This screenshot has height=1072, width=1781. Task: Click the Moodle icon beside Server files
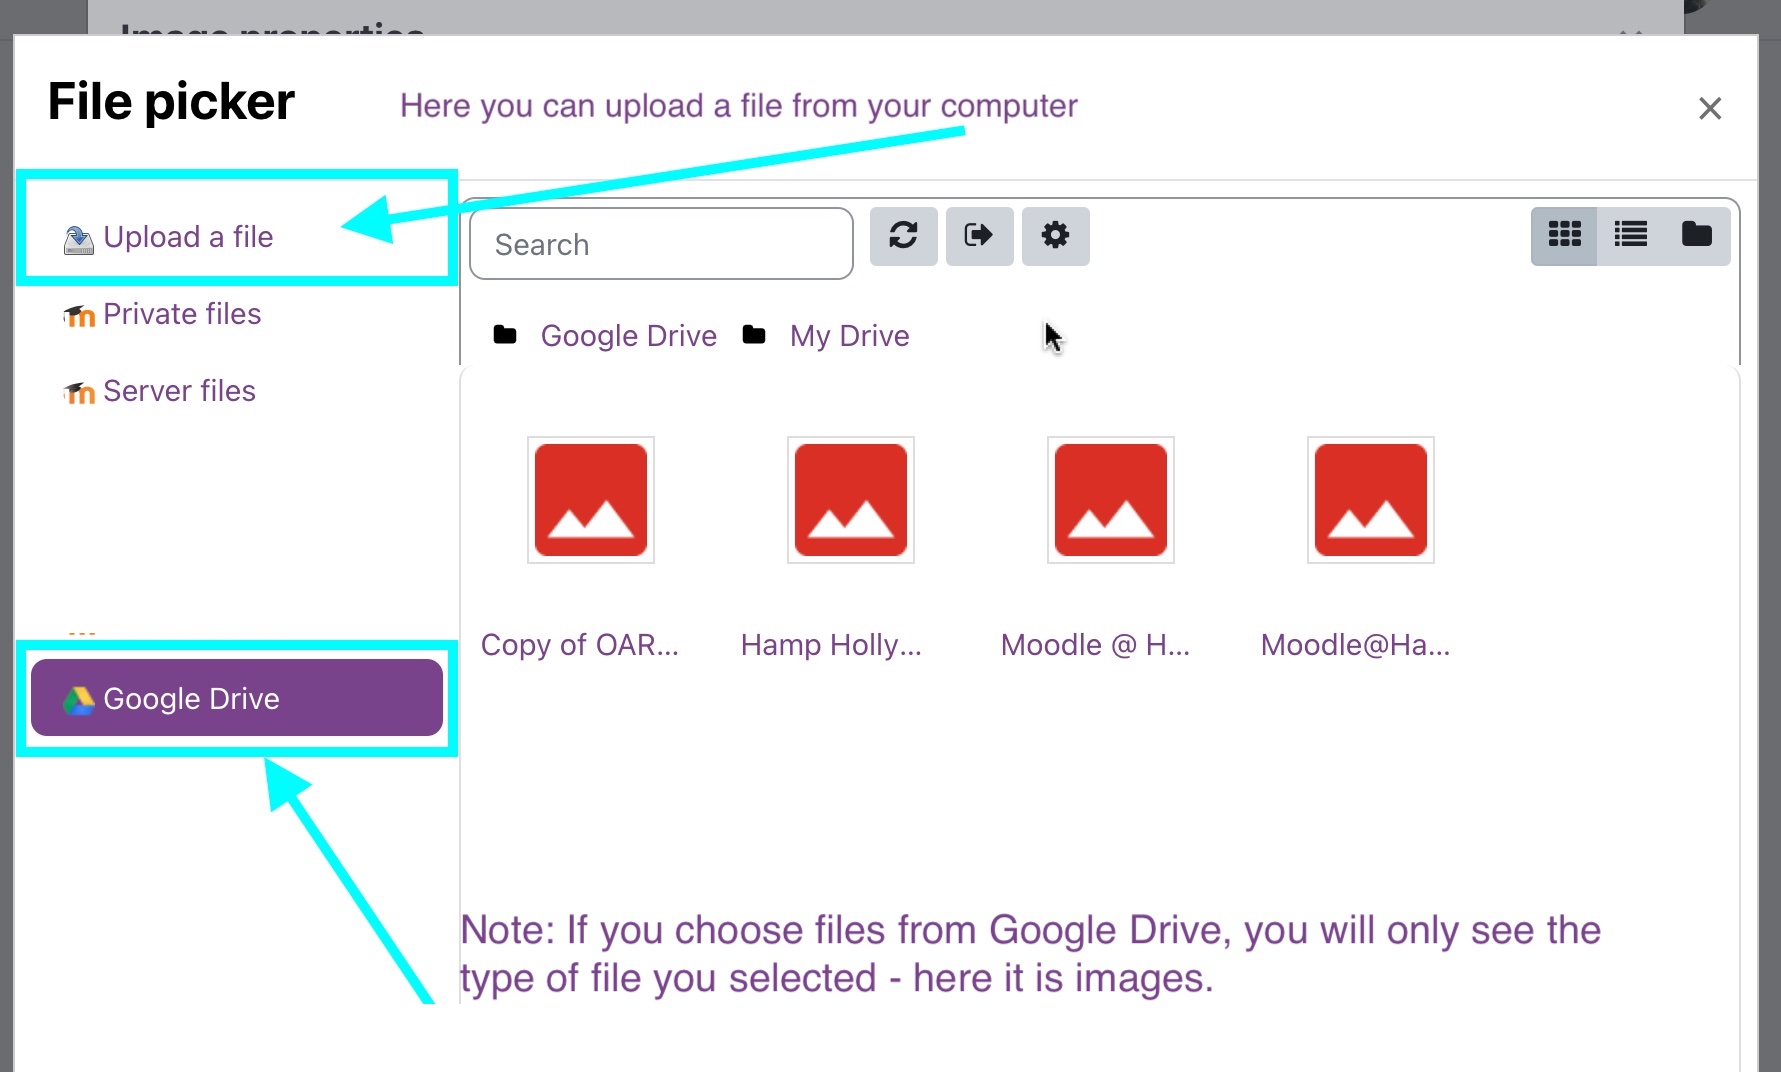point(79,393)
